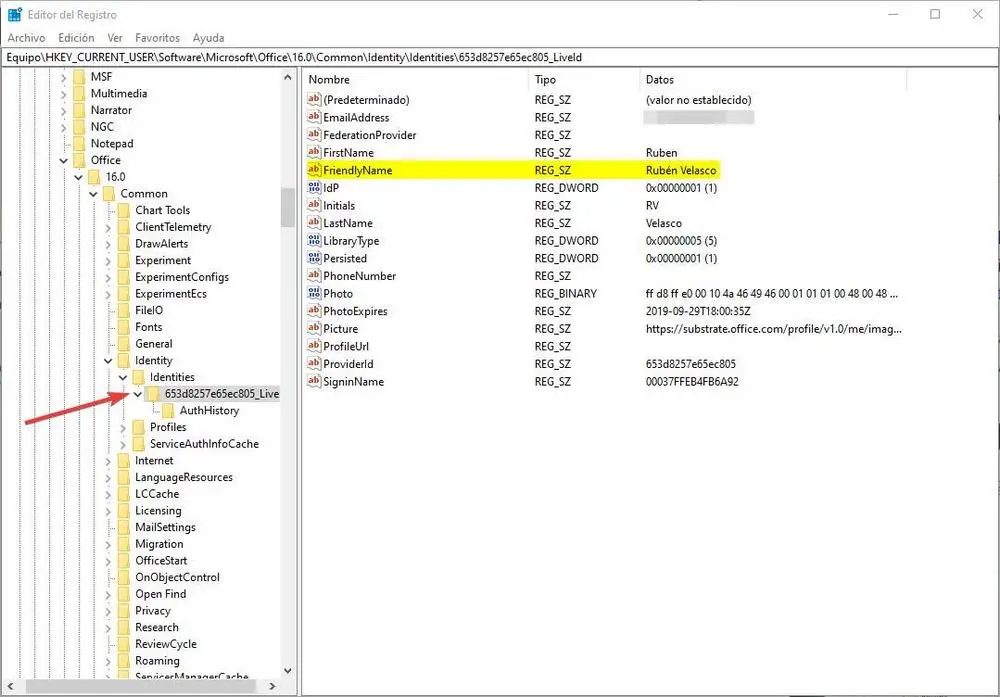Image resolution: width=1000 pixels, height=697 pixels.
Task: Select the OnObjectControl key
Action: click(x=177, y=577)
